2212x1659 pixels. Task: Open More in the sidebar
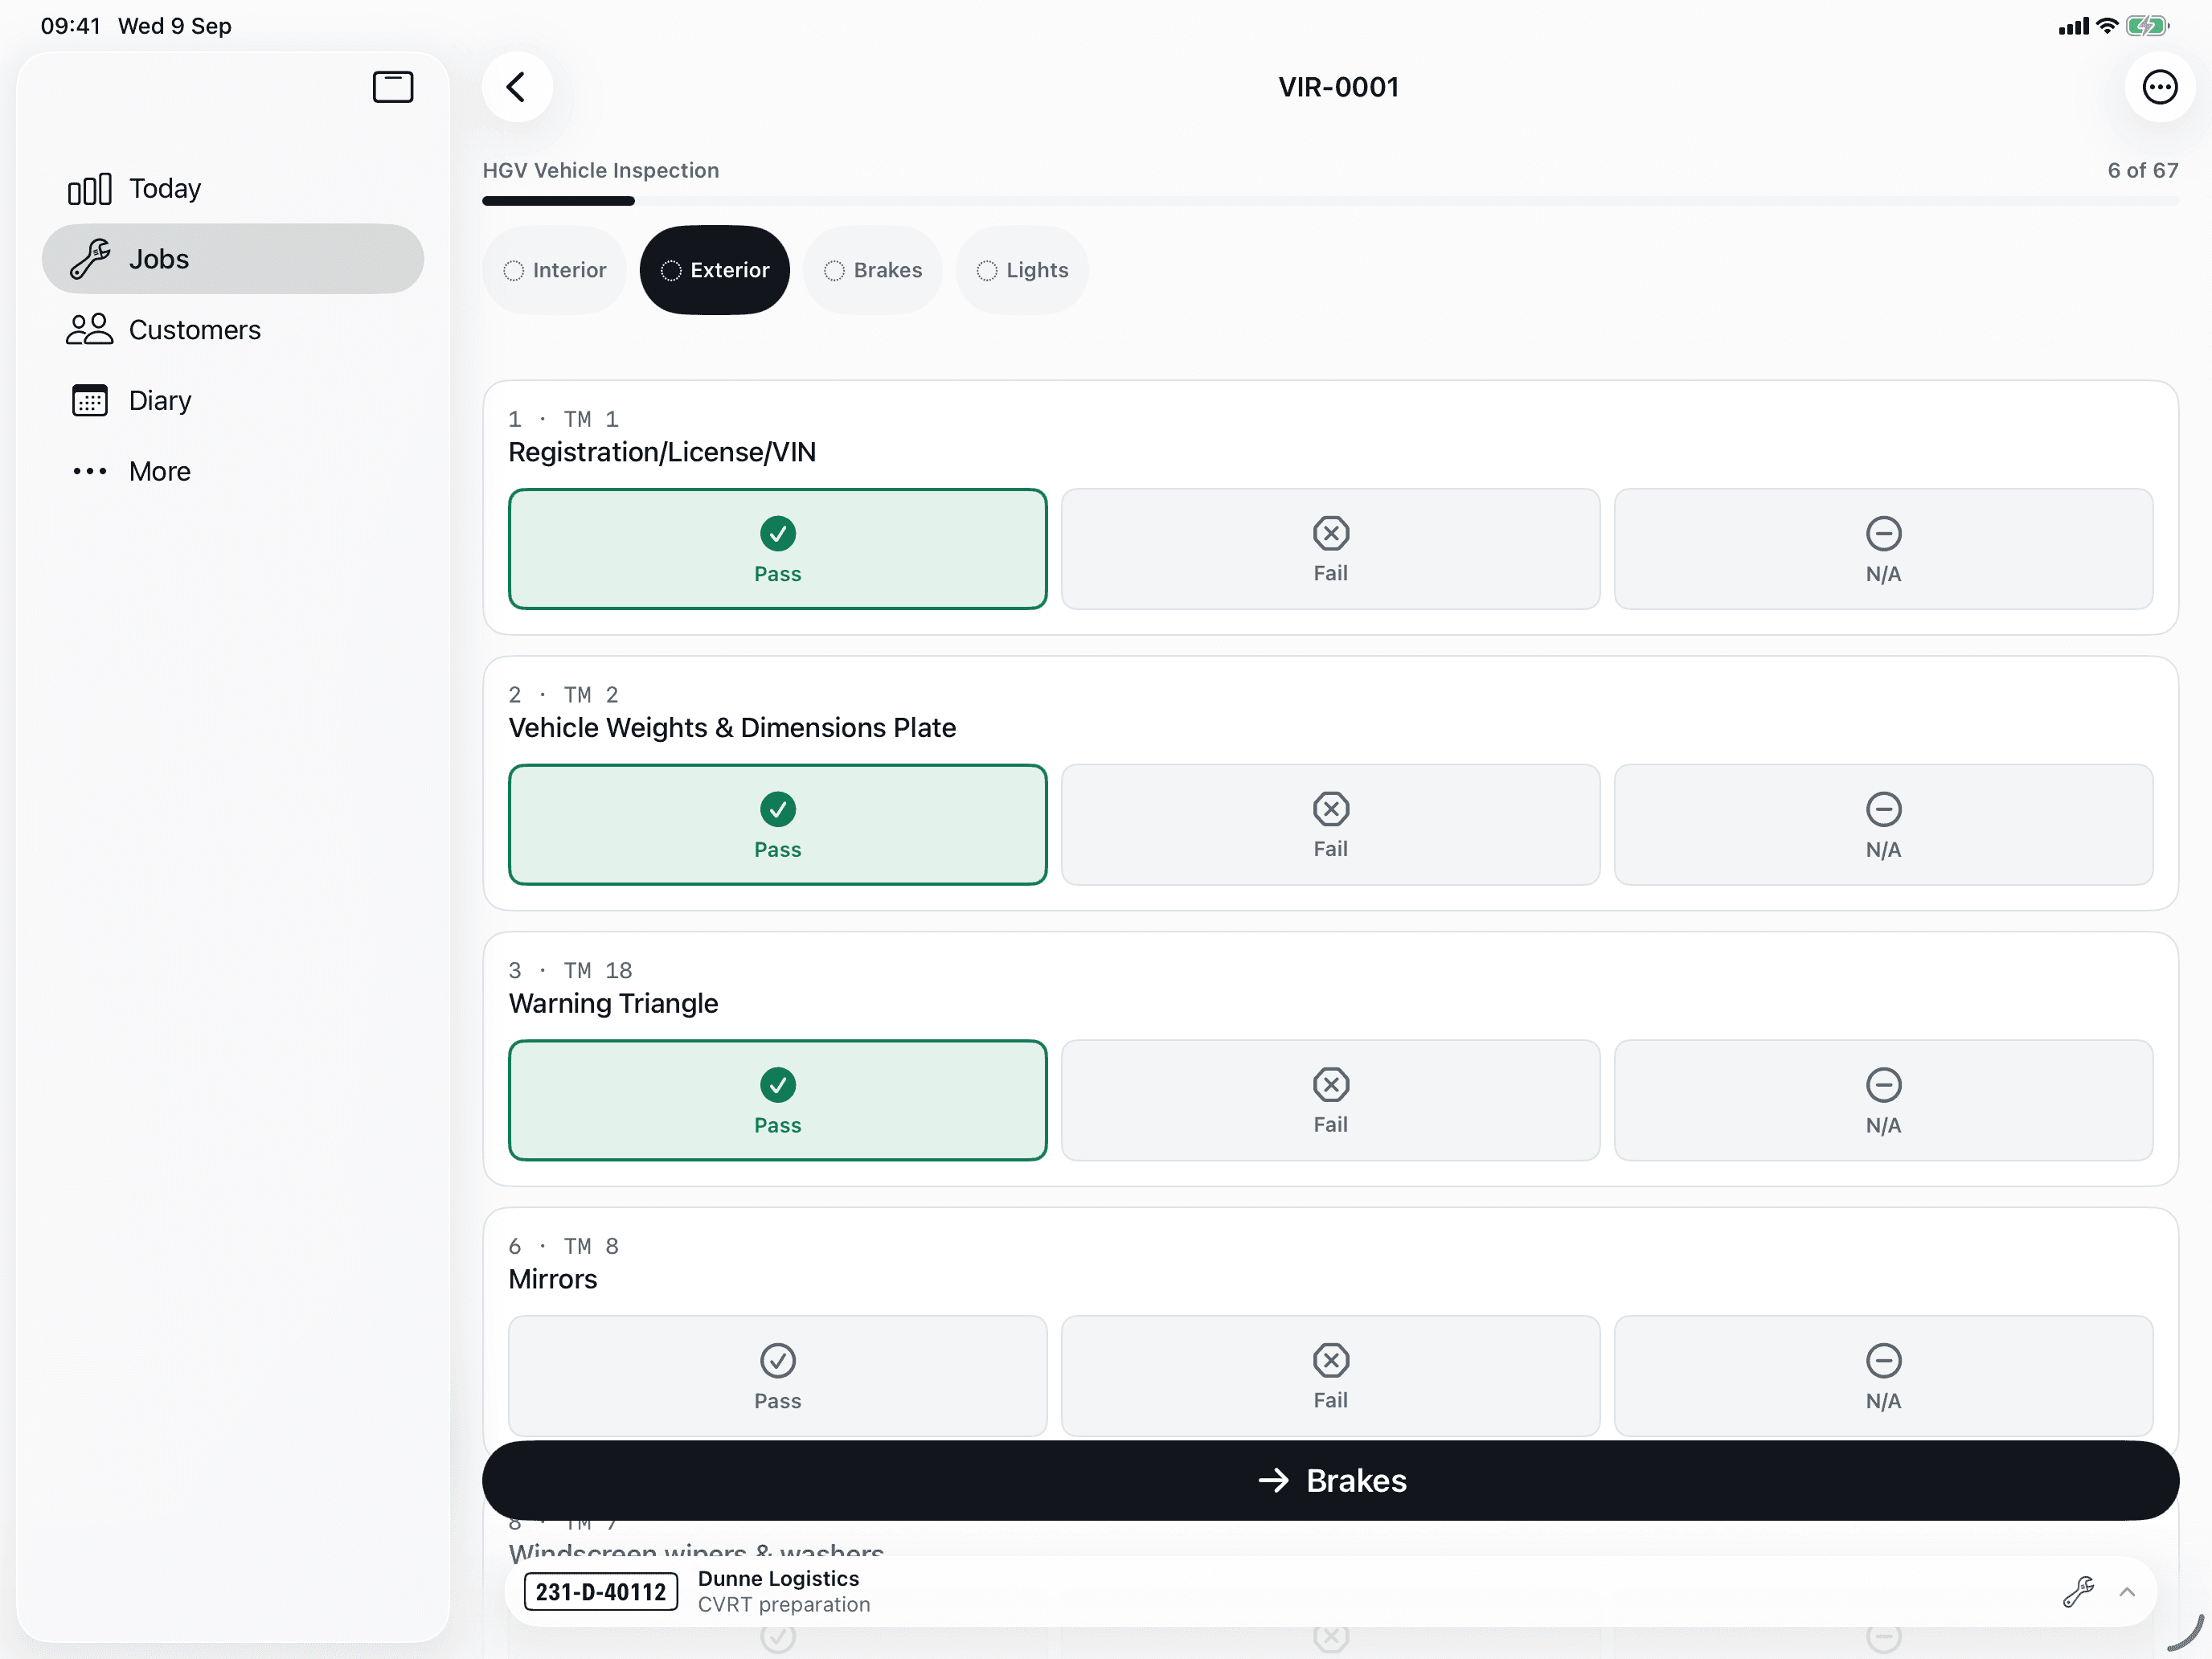233,471
